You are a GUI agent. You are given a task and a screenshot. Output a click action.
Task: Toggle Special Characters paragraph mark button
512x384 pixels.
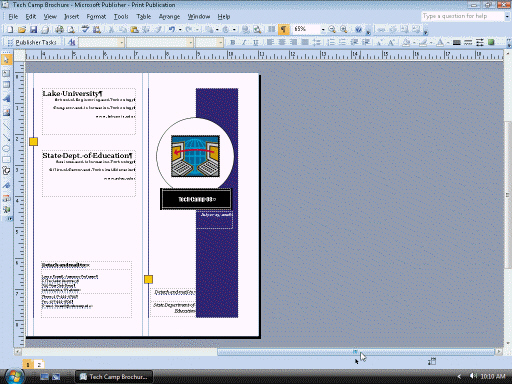[x=283, y=30]
